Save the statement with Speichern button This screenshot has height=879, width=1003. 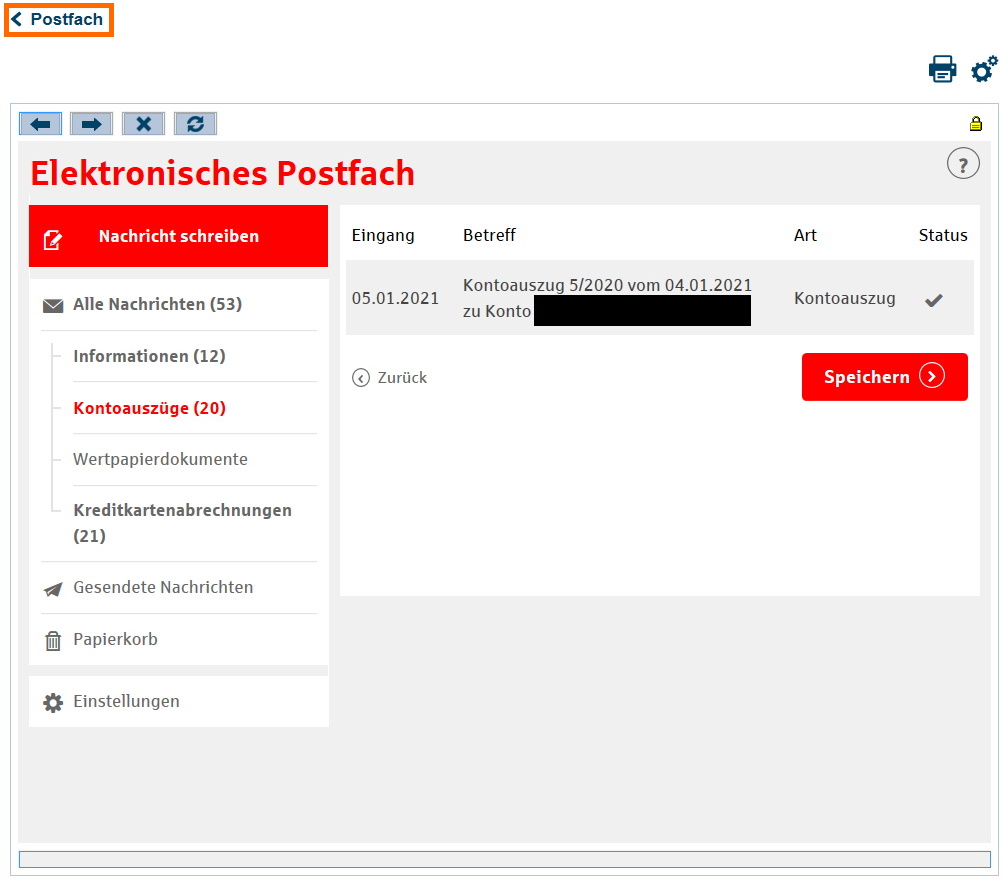tap(884, 377)
